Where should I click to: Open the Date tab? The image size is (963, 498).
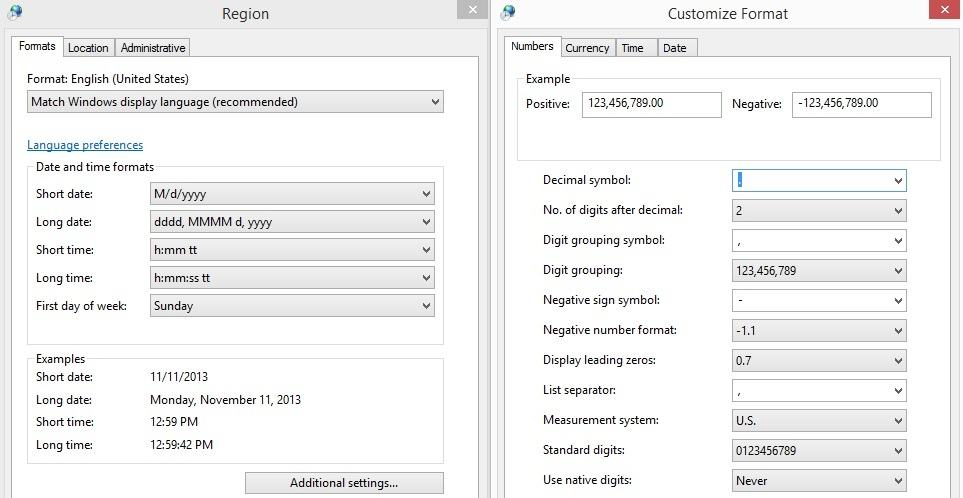point(675,48)
